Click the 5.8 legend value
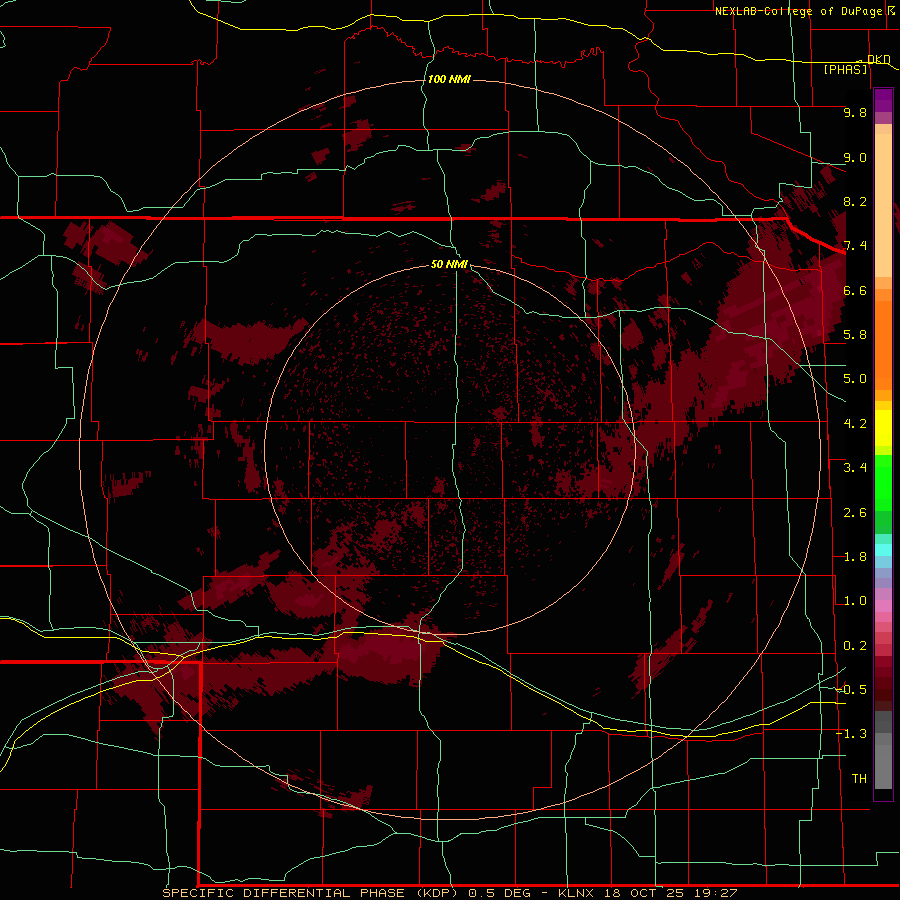This screenshot has height=900, width=900. (855, 335)
